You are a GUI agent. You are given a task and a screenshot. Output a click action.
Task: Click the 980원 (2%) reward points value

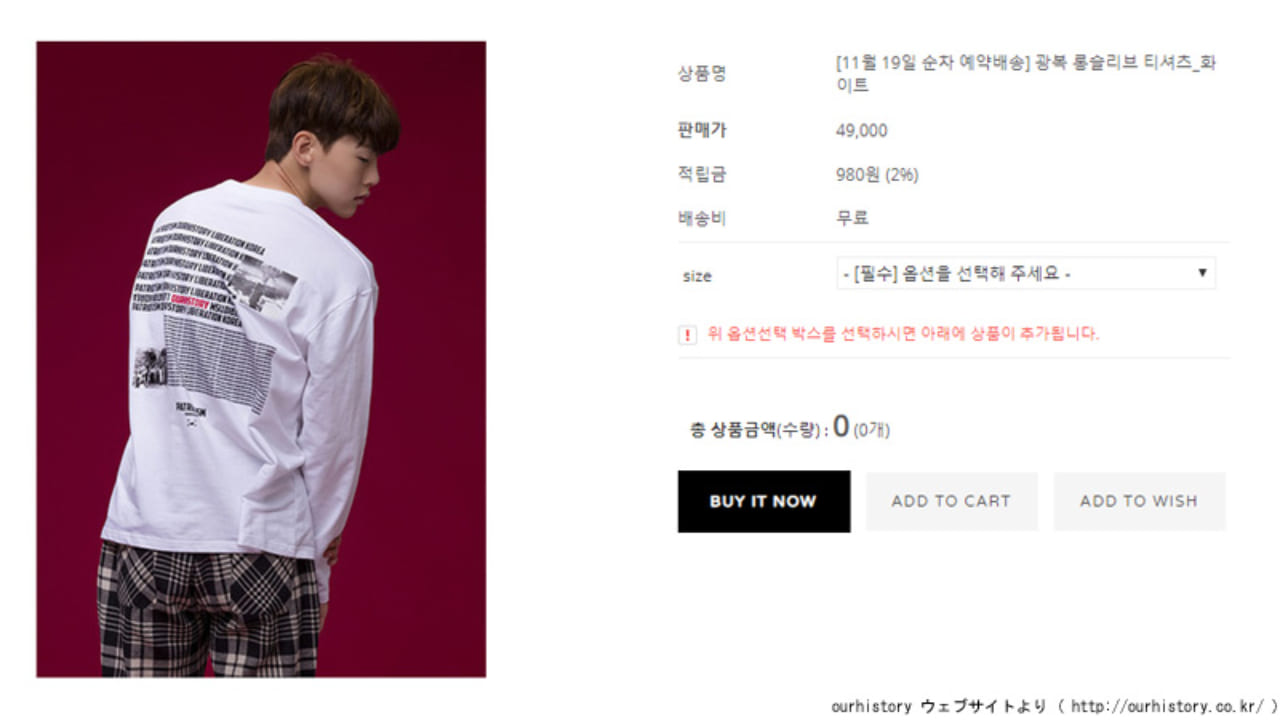[877, 175]
